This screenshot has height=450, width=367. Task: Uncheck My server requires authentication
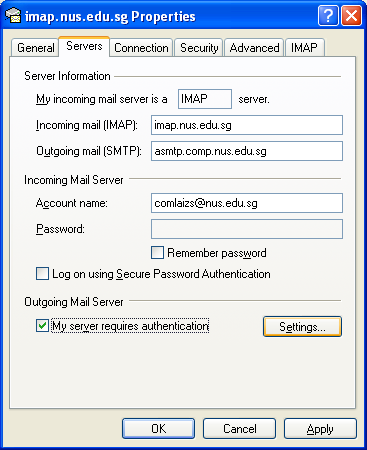pyautogui.click(x=42, y=326)
